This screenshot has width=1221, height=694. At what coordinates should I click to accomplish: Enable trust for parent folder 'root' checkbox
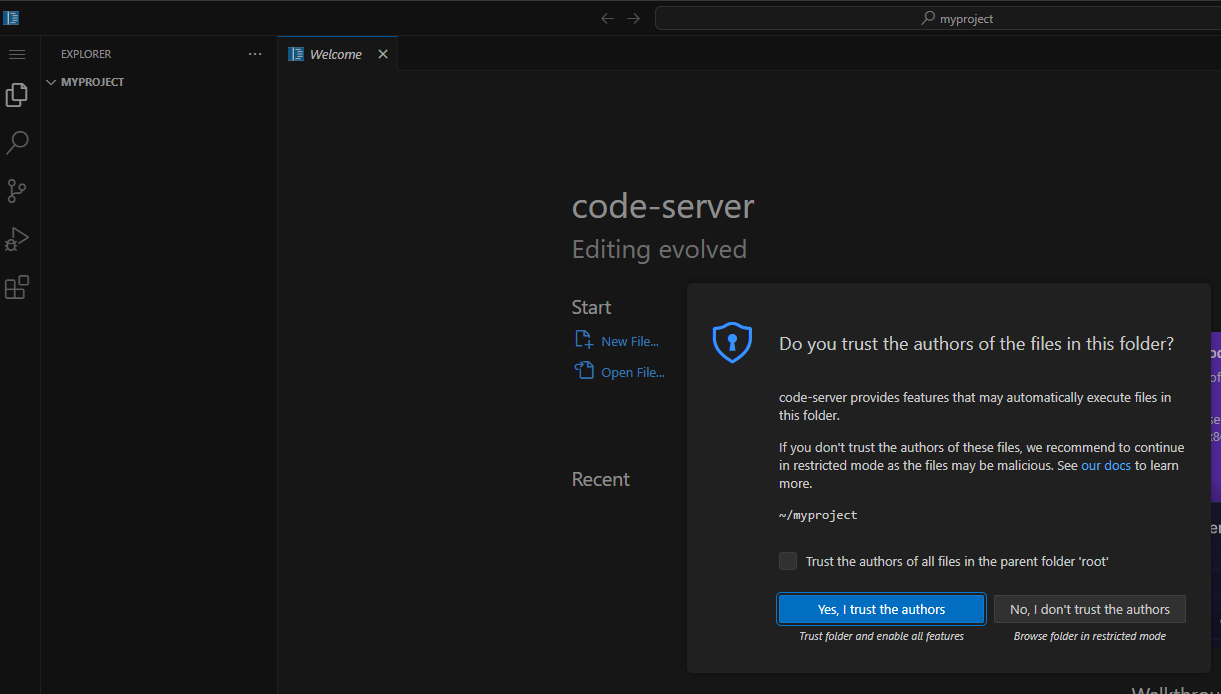click(x=788, y=561)
